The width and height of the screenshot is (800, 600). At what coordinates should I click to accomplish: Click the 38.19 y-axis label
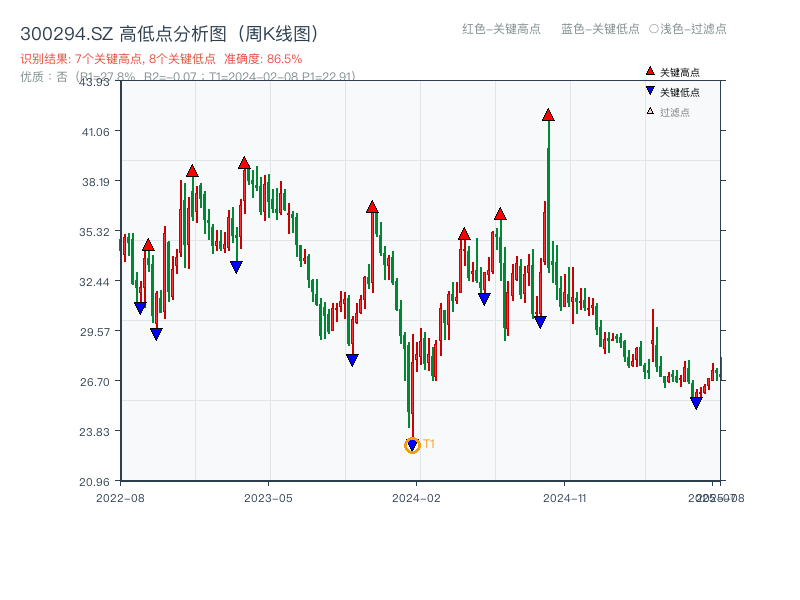95,182
